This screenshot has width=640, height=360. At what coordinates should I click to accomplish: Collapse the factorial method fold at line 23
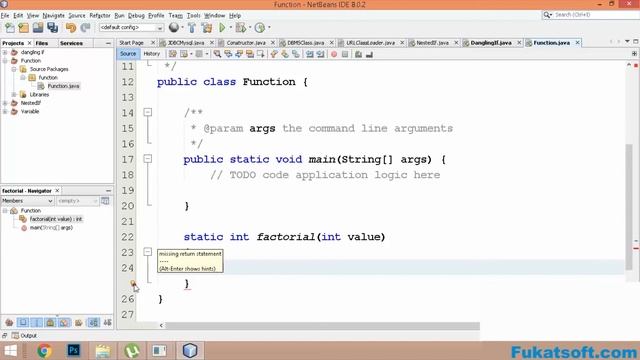[x=148, y=252]
